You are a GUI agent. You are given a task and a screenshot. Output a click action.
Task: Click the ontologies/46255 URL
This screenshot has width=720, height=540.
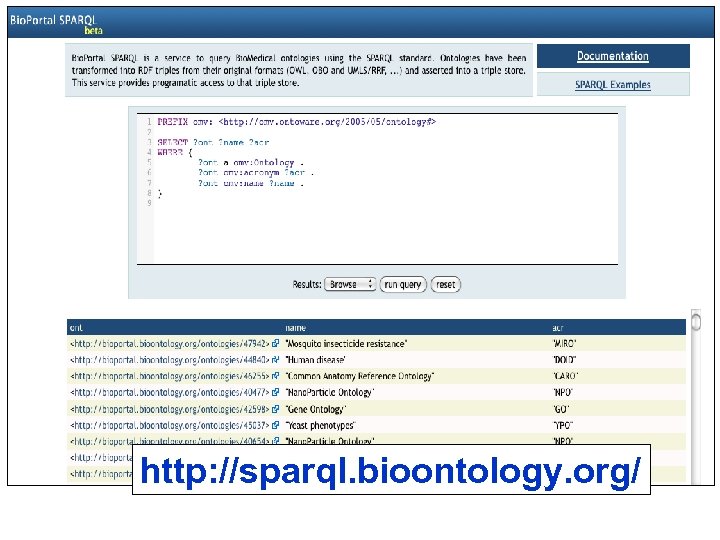tap(169, 376)
